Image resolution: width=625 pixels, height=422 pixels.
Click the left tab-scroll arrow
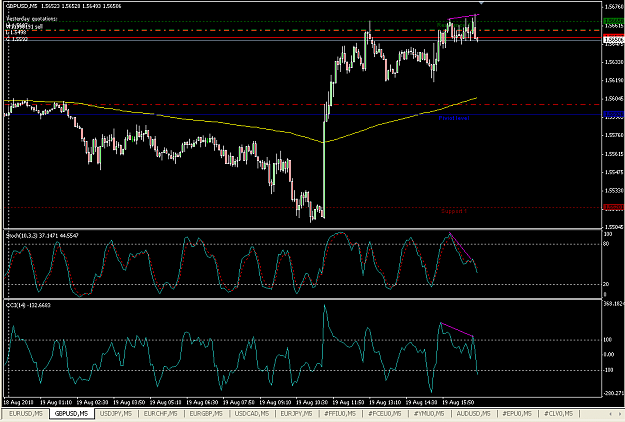click(610, 414)
